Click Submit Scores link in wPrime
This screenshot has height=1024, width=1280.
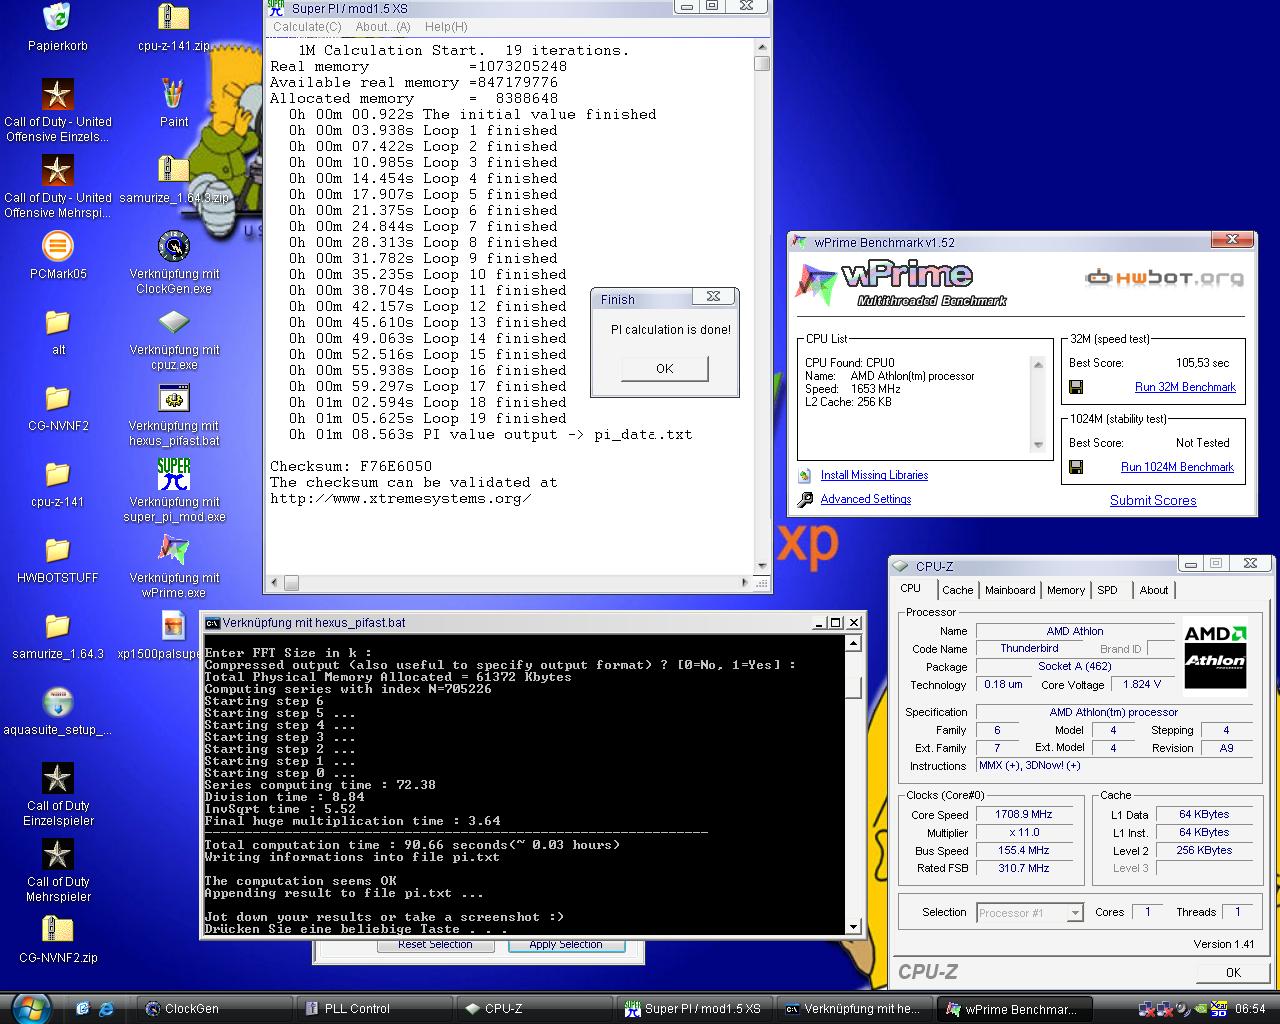click(x=1153, y=500)
